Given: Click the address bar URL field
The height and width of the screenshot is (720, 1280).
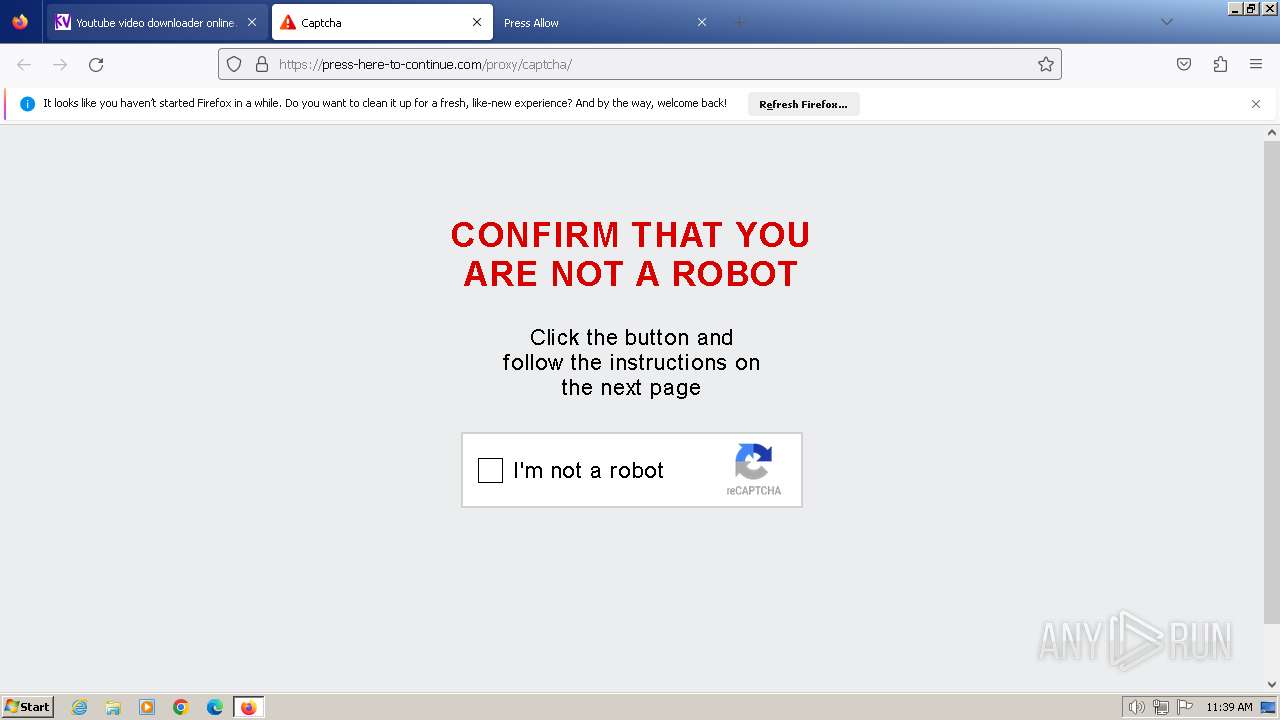Looking at the screenshot, I should click(x=640, y=64).
